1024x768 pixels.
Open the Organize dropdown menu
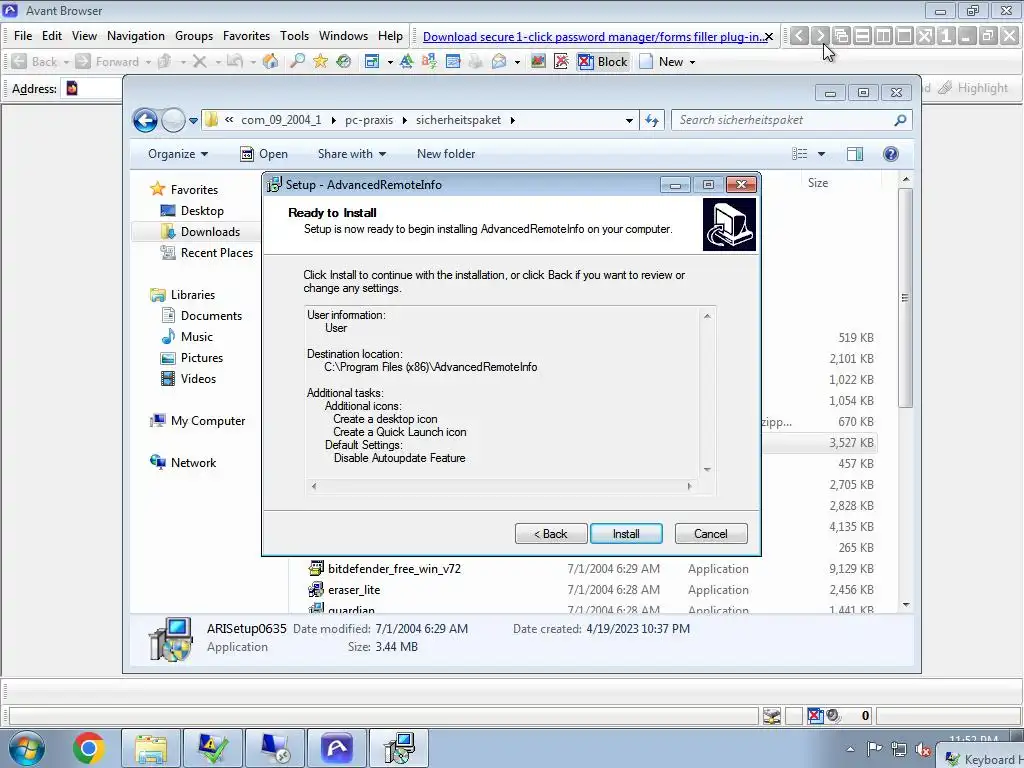[178, 154]
